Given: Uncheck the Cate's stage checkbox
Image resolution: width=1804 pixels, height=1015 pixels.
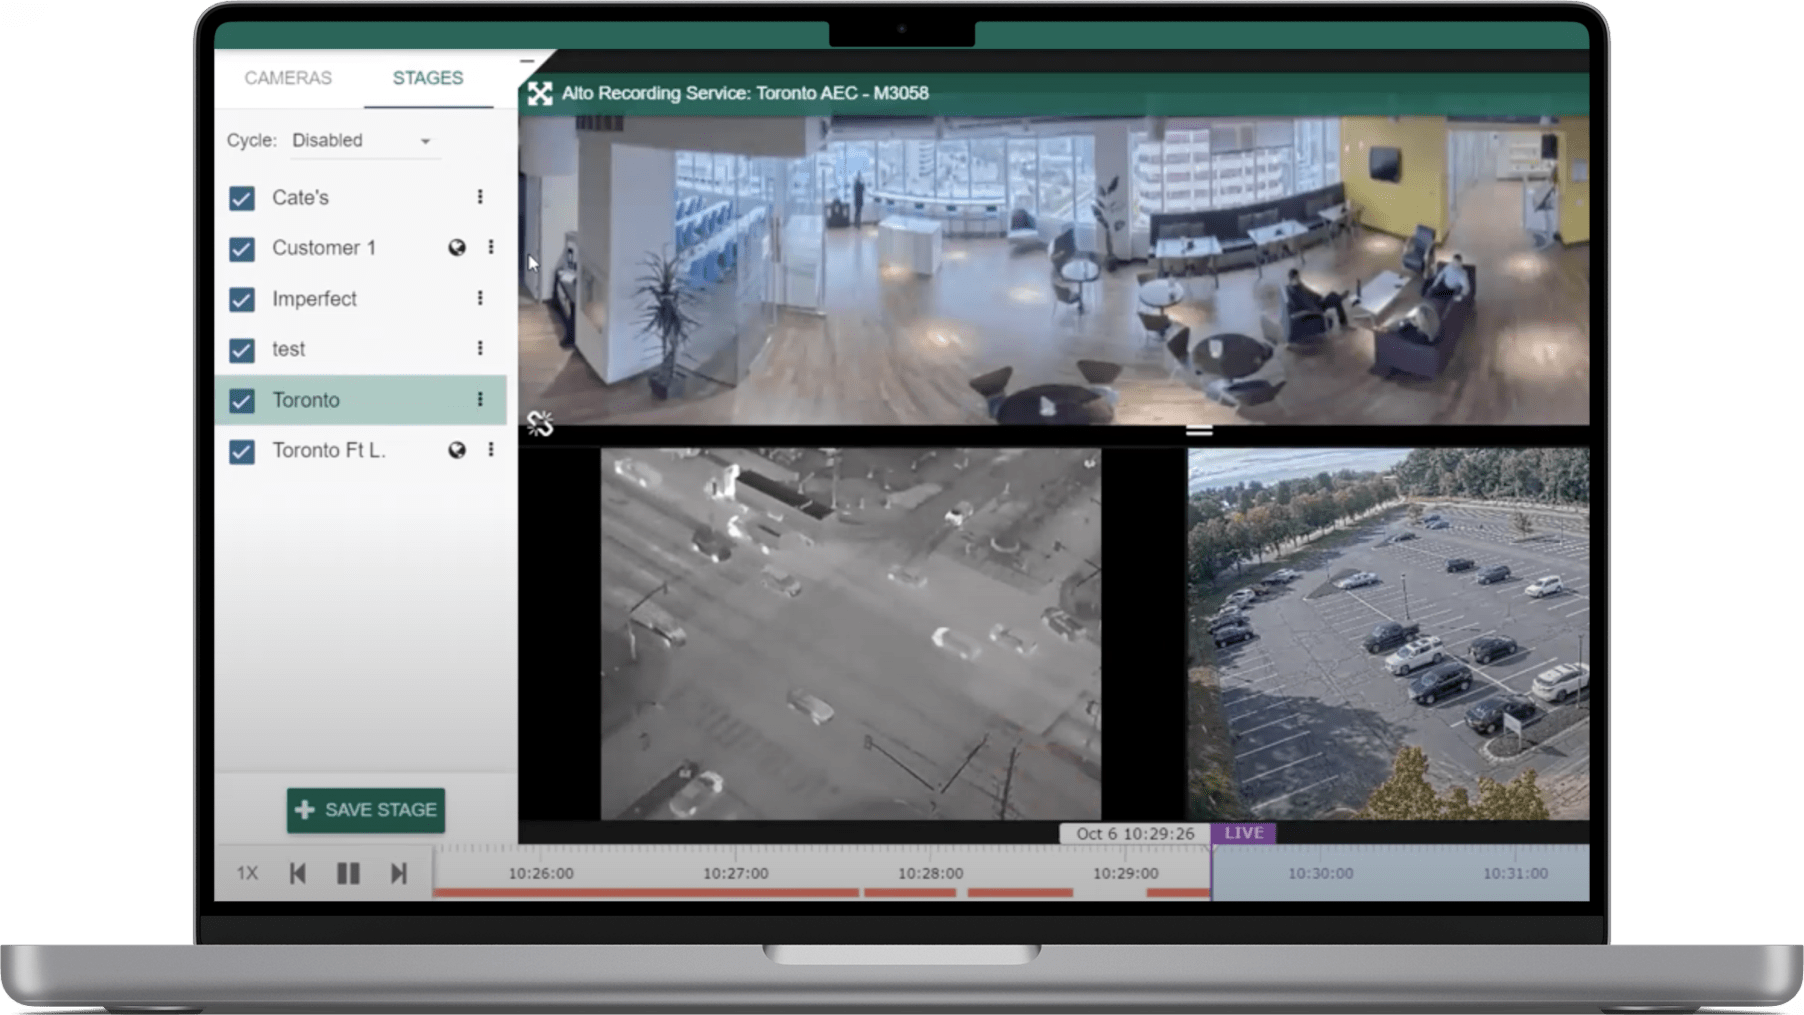Looking at the screenshot, I should [x=242, y=198].
